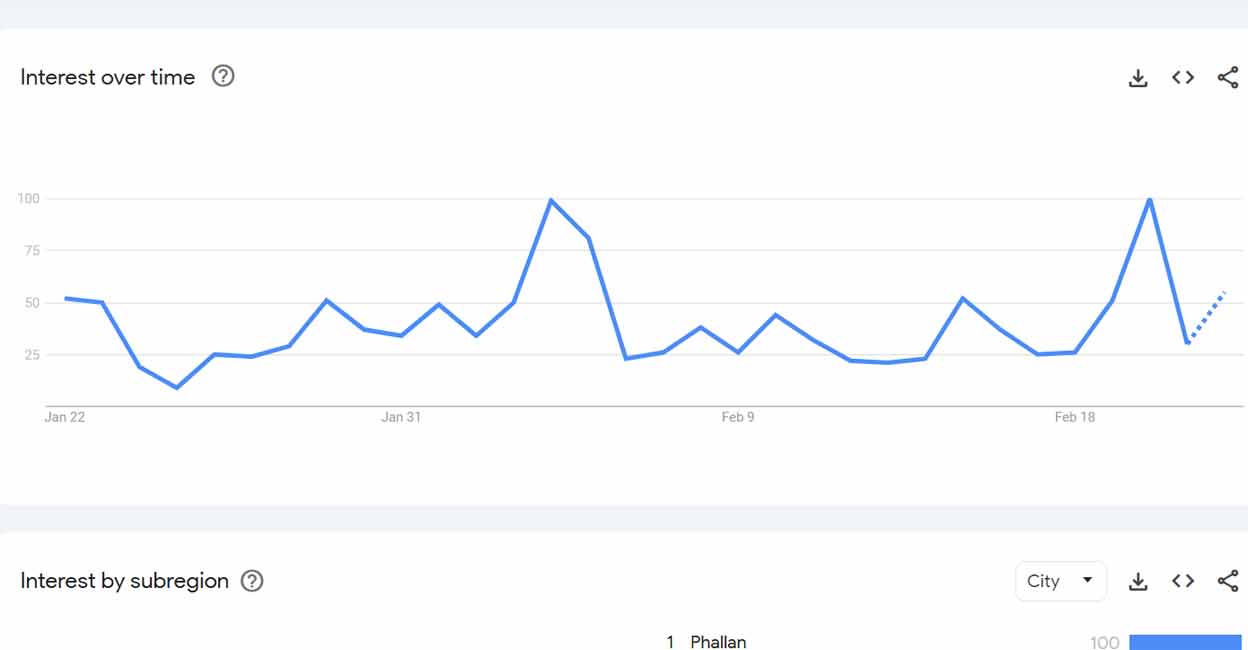
Task: Open the City dropdown
Action: pyautogui.click(x=1060, y=581)
